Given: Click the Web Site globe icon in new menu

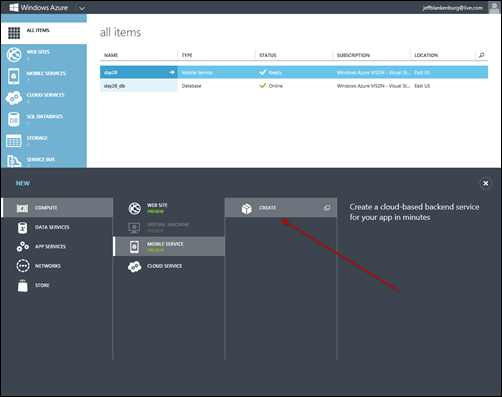Looking at the screenshot, I should coord(135,208).
